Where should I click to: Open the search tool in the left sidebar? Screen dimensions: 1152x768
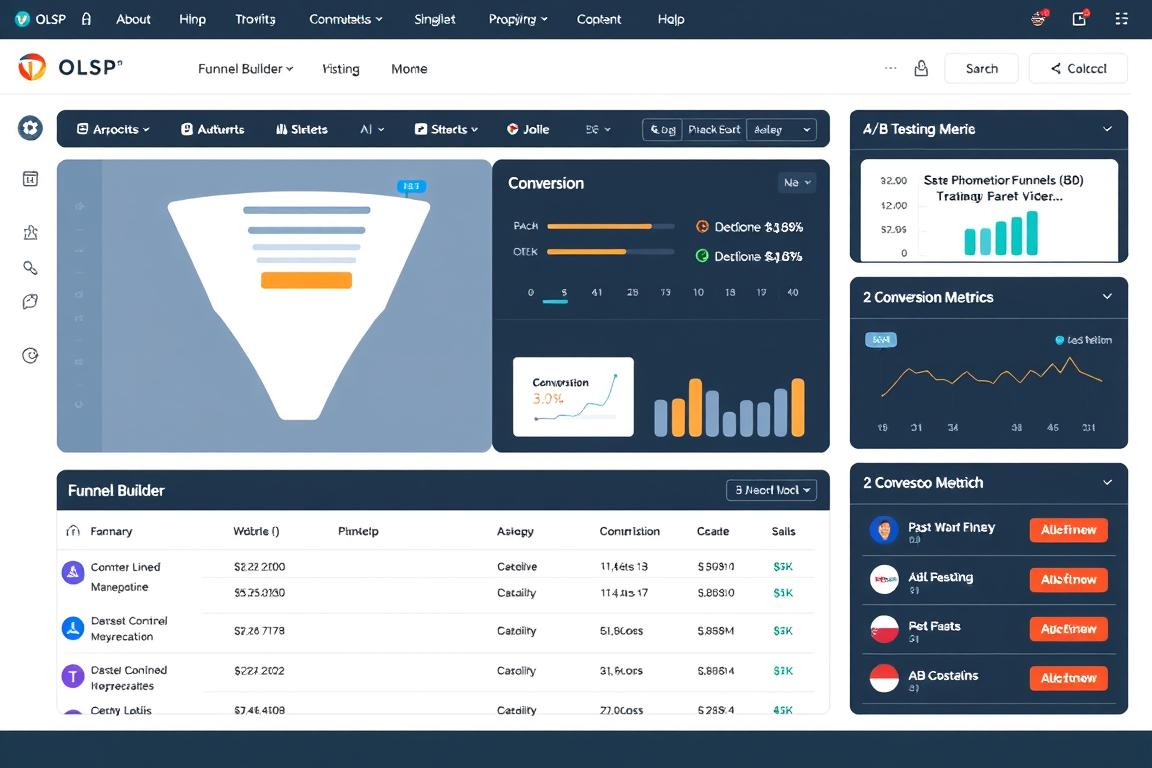(30, 267)
